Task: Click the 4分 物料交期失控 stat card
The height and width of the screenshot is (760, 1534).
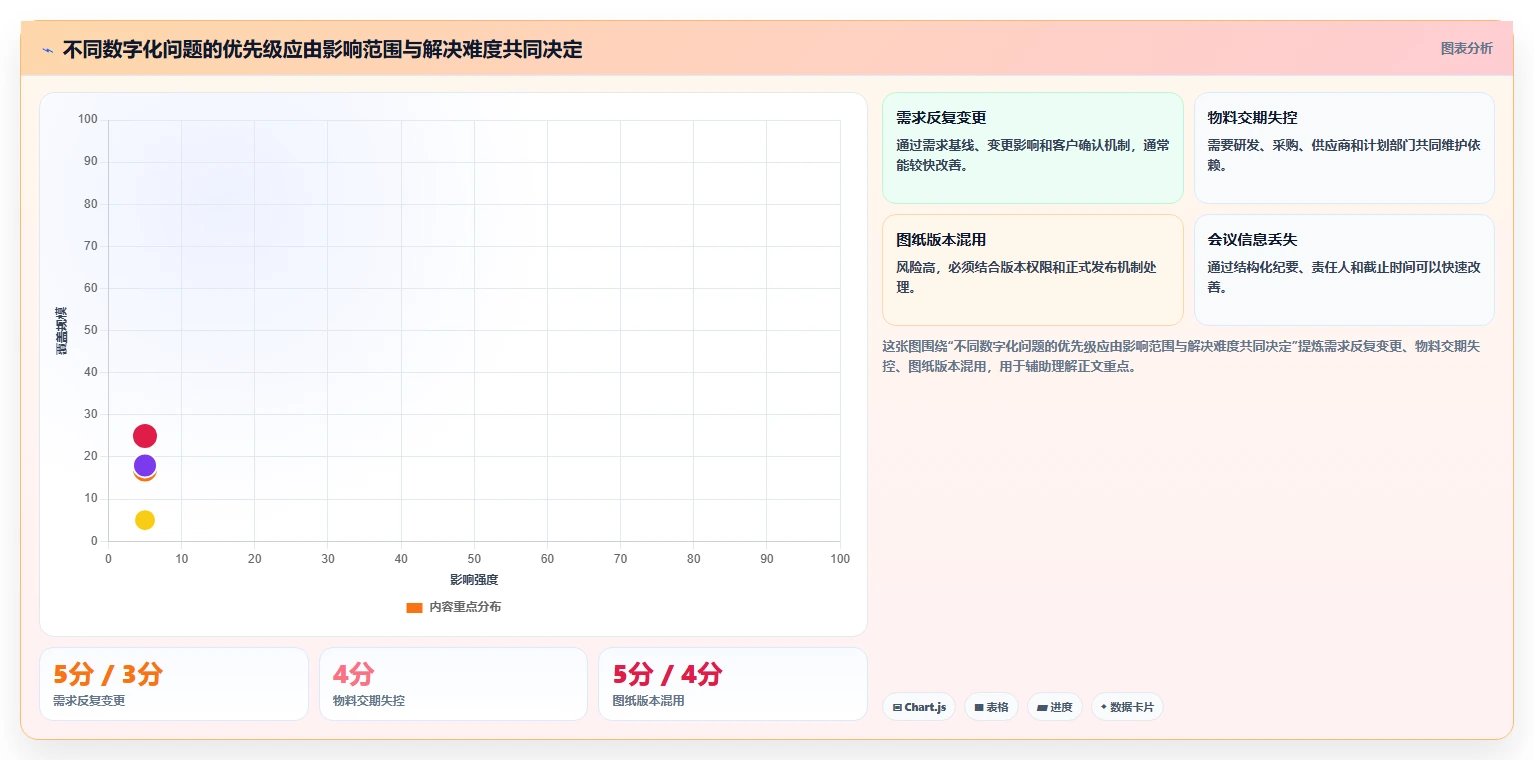Action: (x=453, y=684)
